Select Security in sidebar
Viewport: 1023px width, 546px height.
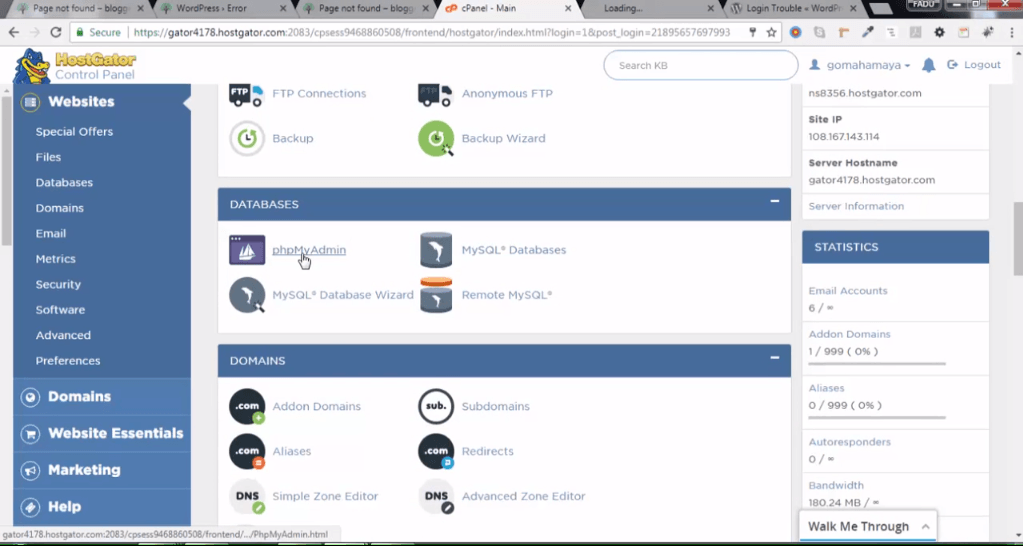pos(58,284)
